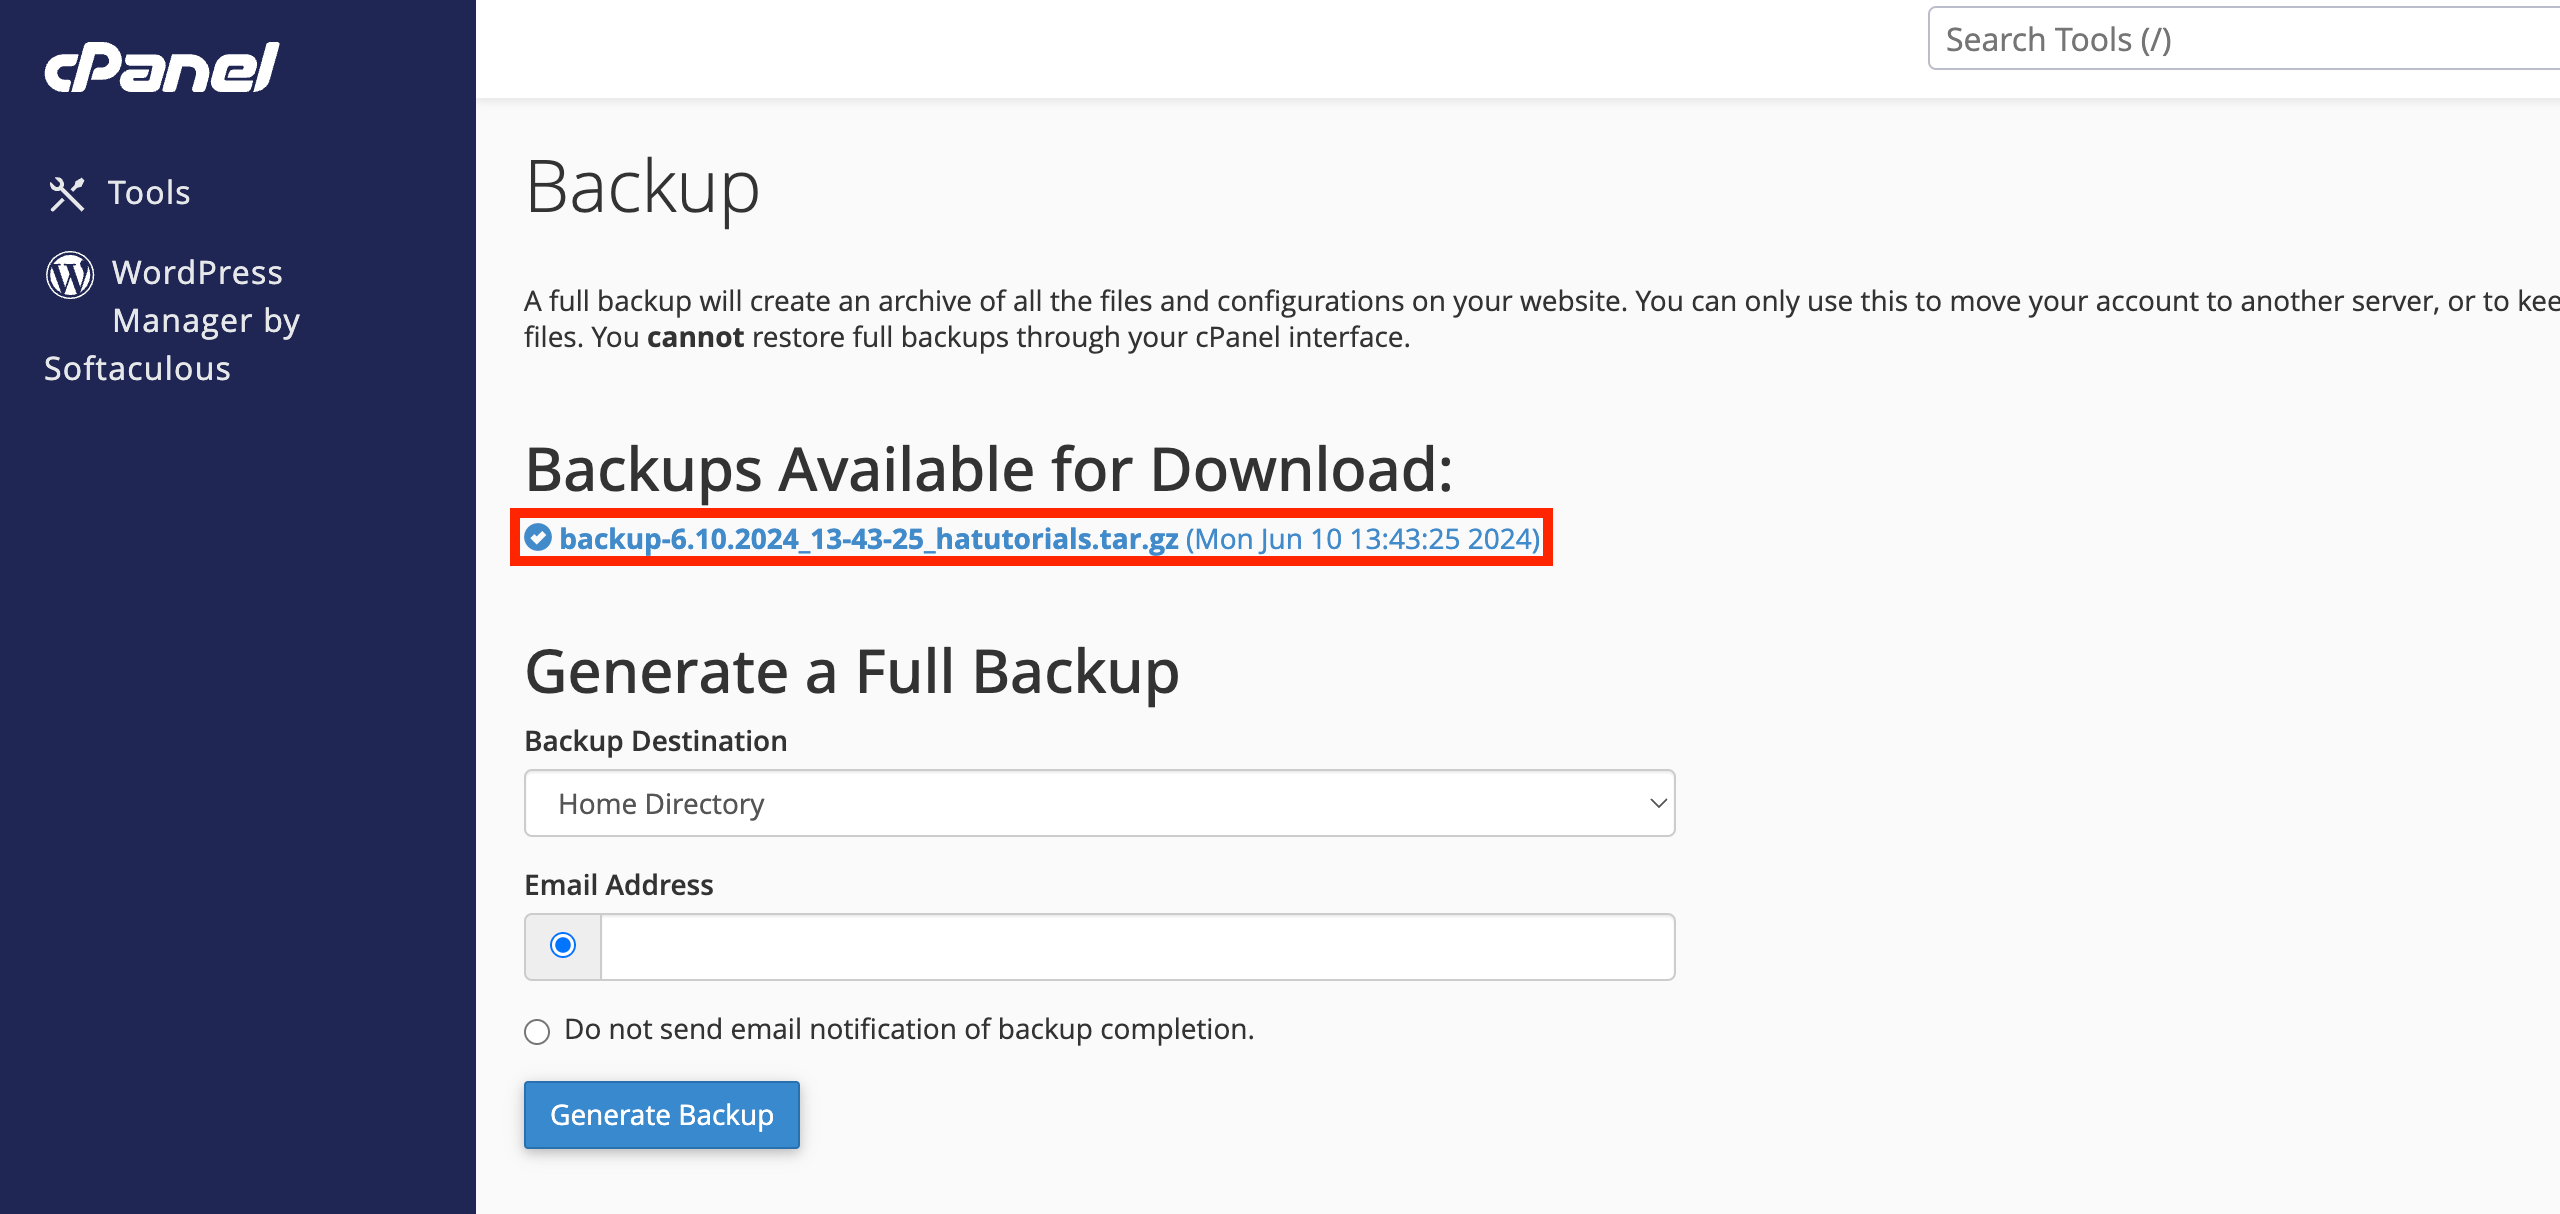Choose not to send email notification
This screenshot has height=1214, width=2560.
538,1030
